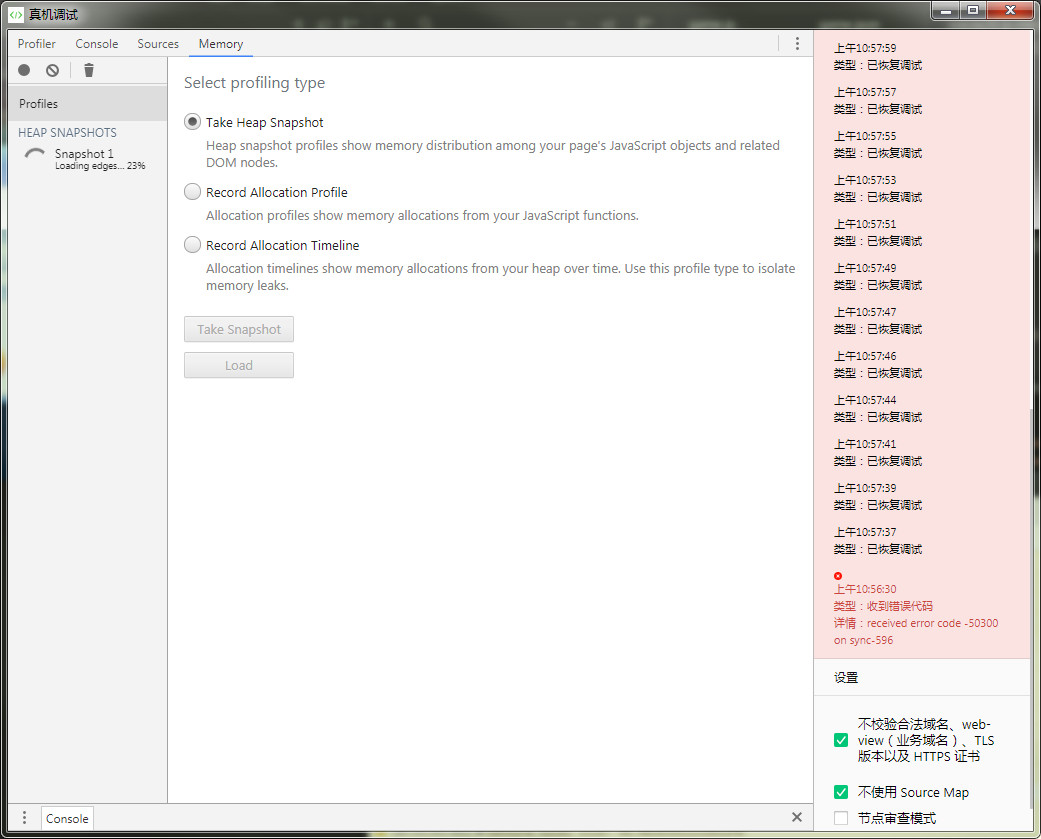Select the Memory tab
The width and height of the screenshot is (1041, 839).
click(221, 44)
